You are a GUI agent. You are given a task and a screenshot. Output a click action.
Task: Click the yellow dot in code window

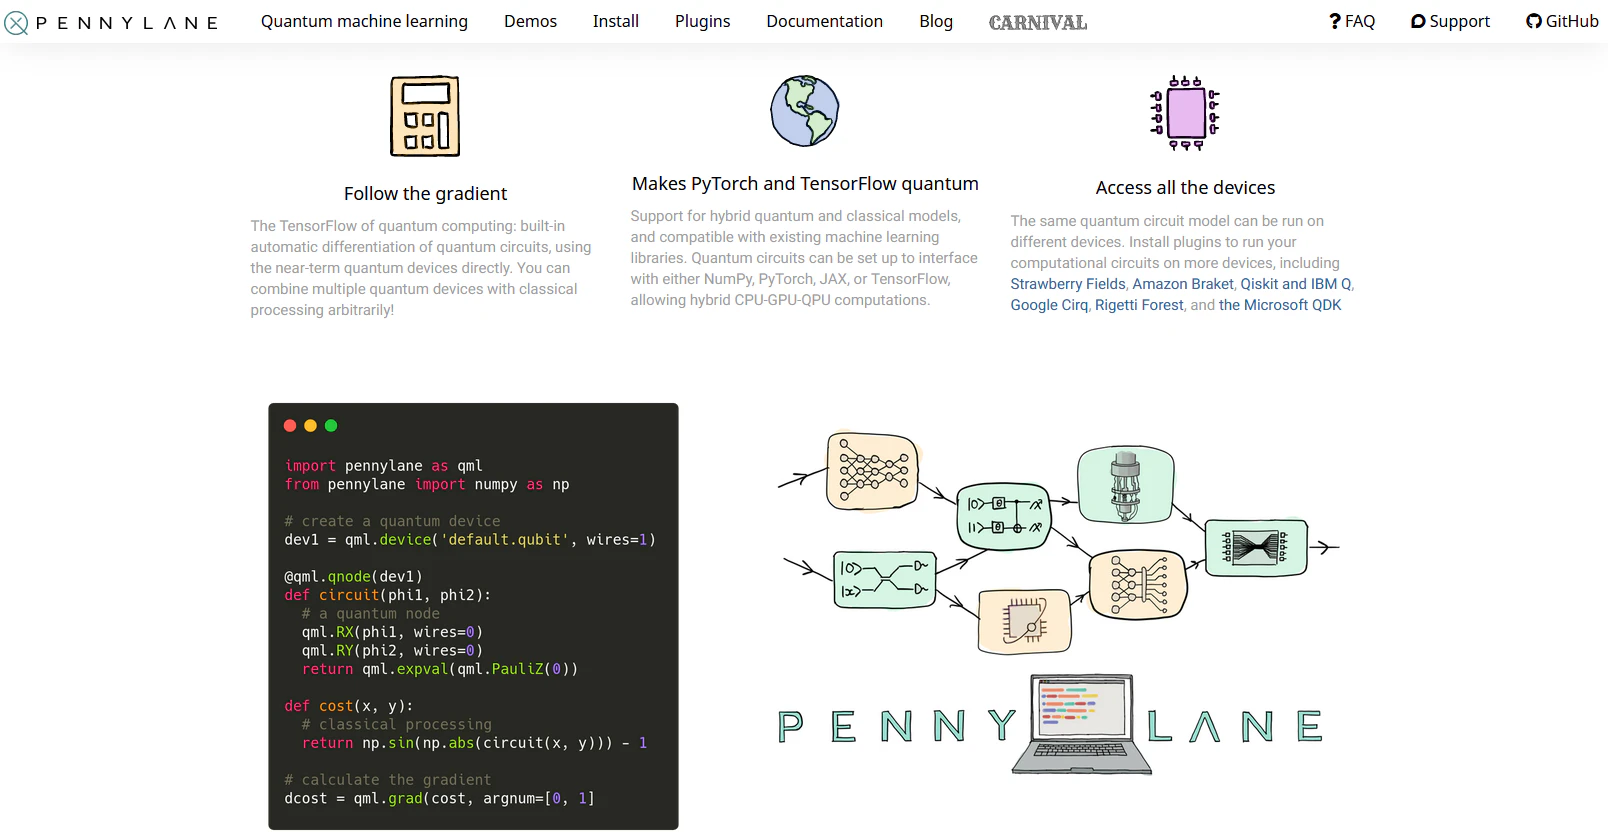click(310, 426)
